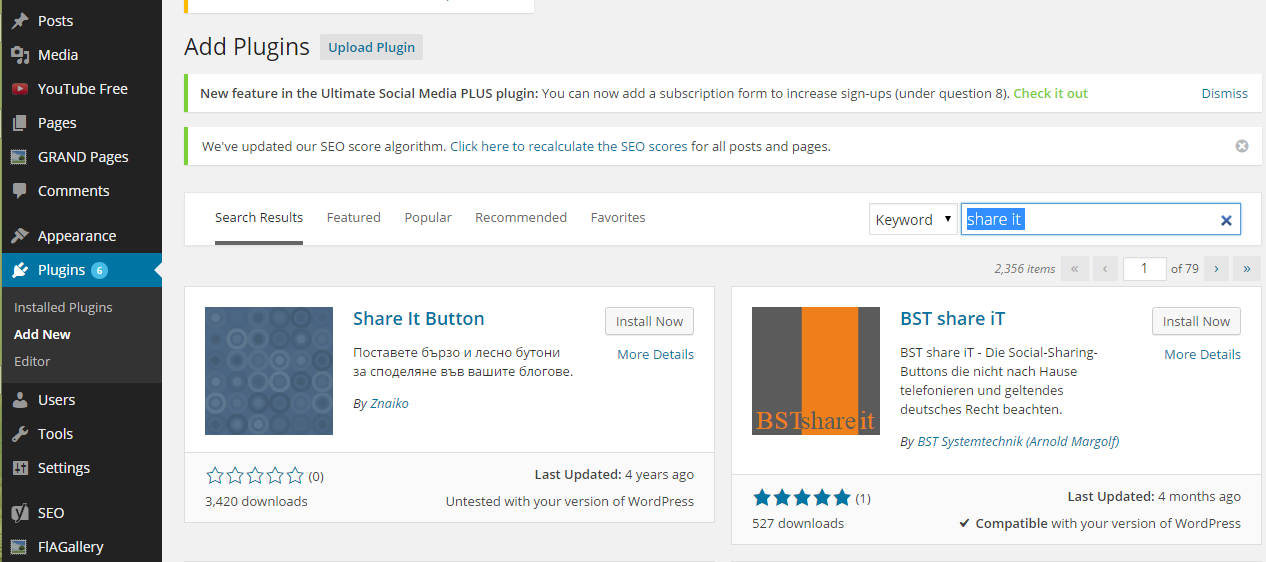This screenshot has width=1266, height=562.
Task: Click the current page number field
Action: click(1145, 268)
